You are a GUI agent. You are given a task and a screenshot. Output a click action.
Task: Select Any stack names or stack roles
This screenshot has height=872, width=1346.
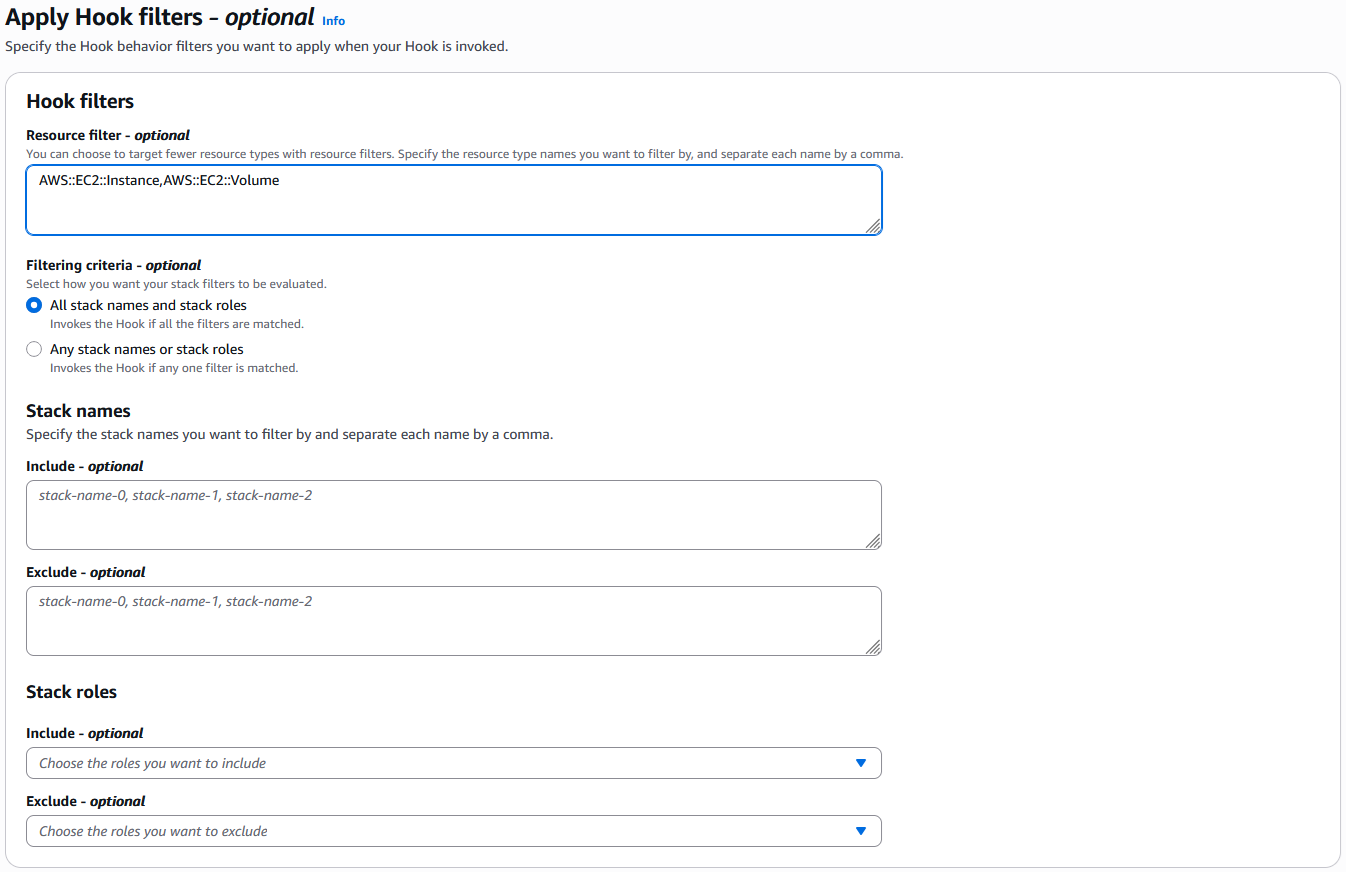coord(34,350)
